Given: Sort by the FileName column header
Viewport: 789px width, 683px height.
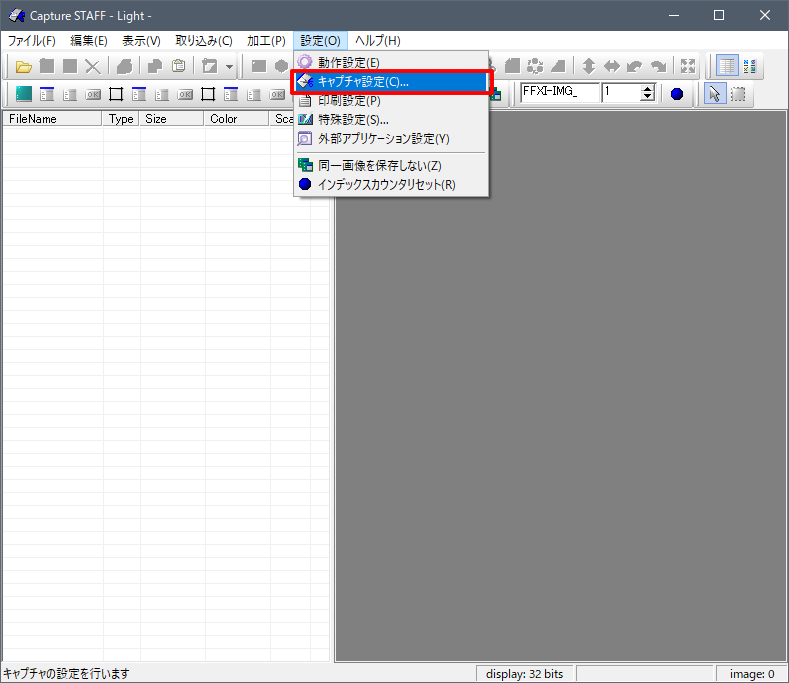Looking at the screenshot, I should (52, 119).
